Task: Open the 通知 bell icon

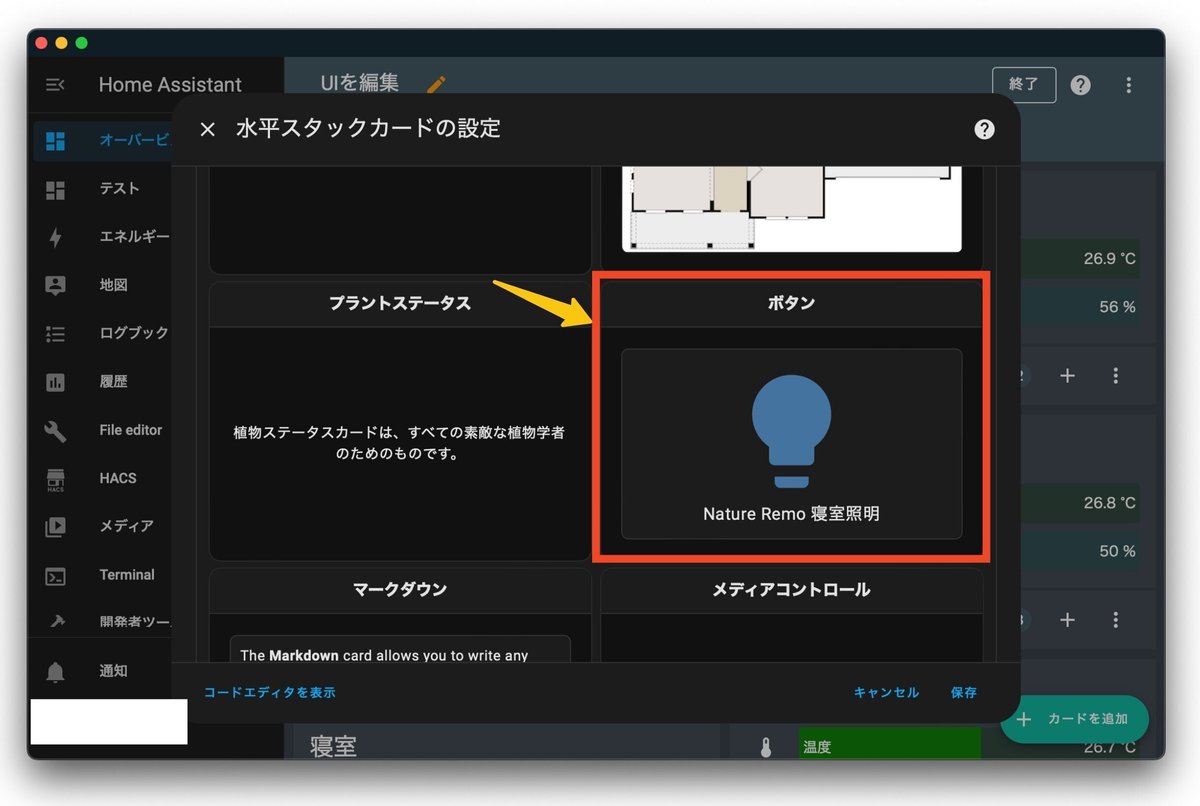Action: click(55, 672)
